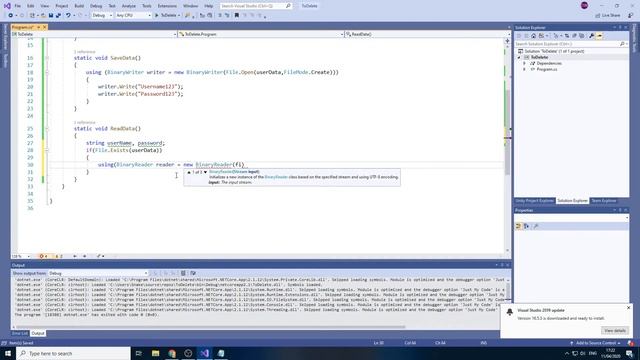
Task: Click the Windows Start button
Action: (x=8, y=353)
